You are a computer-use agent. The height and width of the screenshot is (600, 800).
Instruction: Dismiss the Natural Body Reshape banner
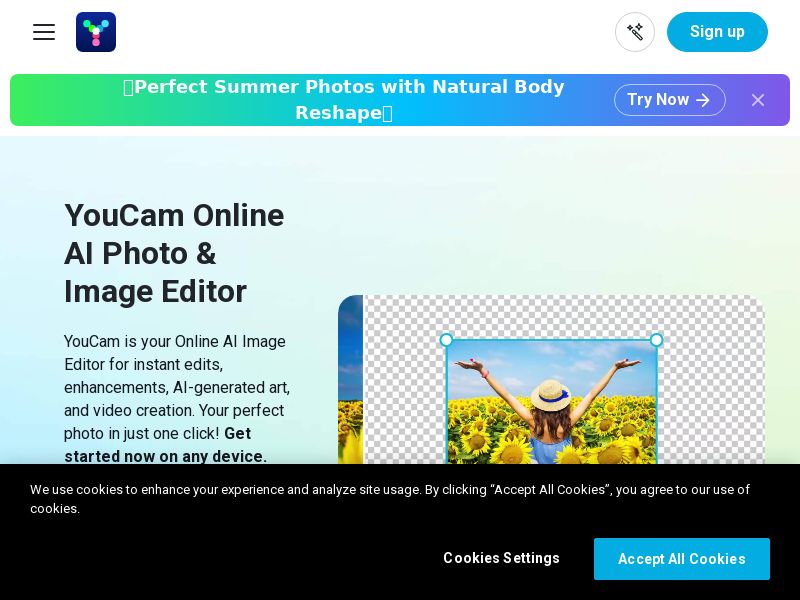[758, 100]
